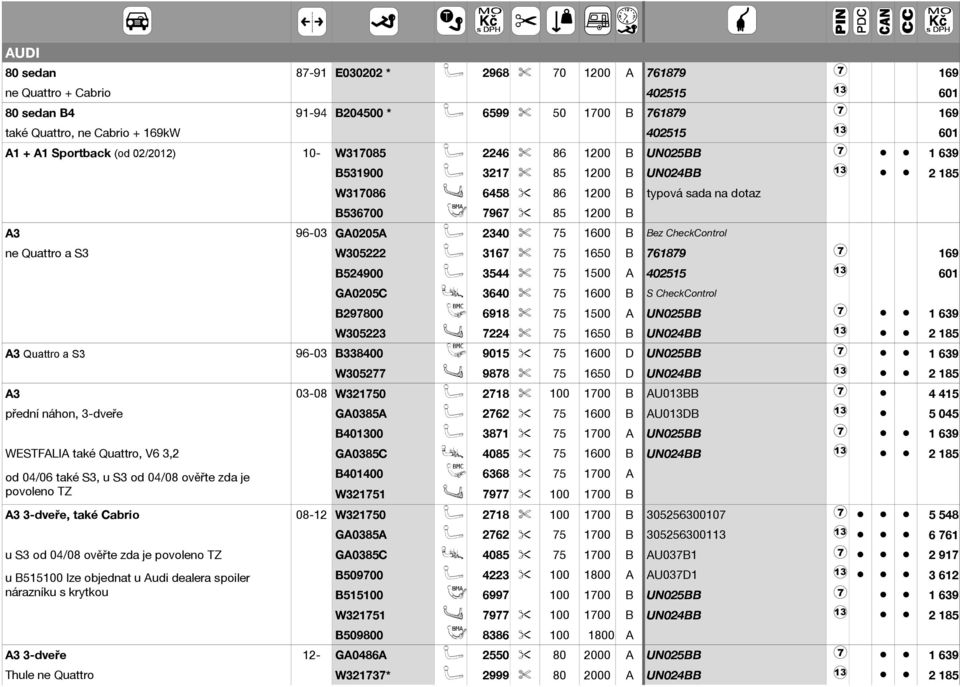Viewport: 960px width, 687px height.
Task: Click the towbar type icon in GA0205C row
Action: [x=452, y=292]
